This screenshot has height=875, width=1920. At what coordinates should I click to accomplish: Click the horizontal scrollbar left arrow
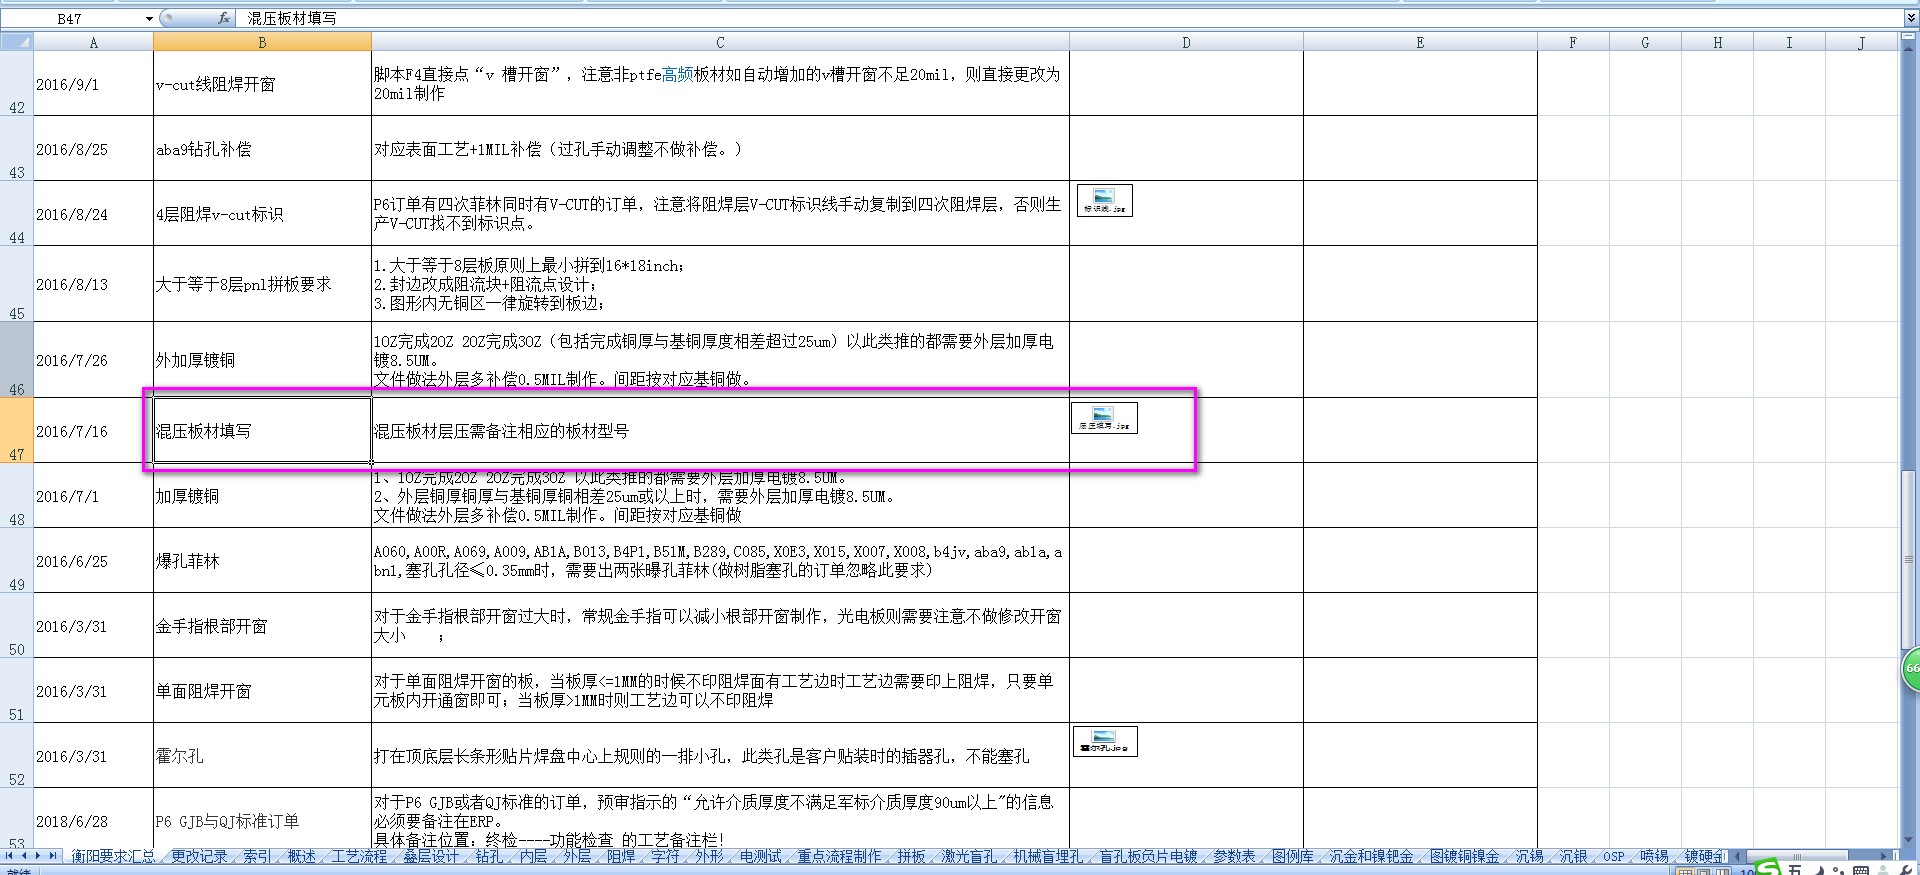[x=1737, y=856]
